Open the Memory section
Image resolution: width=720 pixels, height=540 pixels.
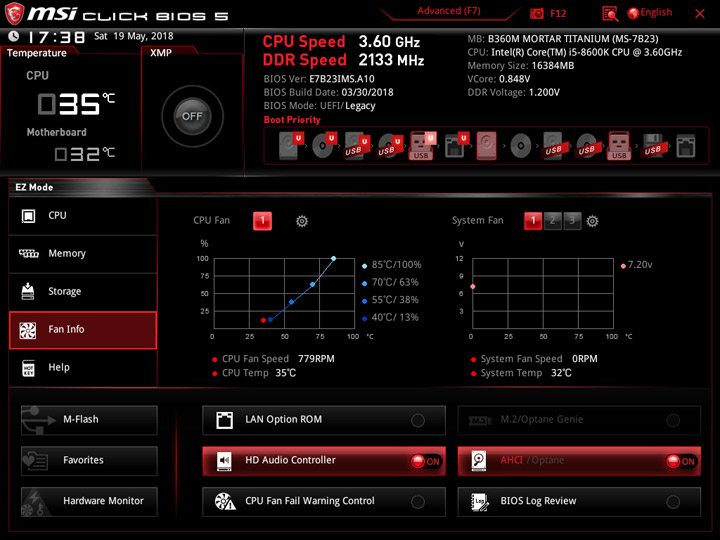pyautogui.click(x=83, y=254)
